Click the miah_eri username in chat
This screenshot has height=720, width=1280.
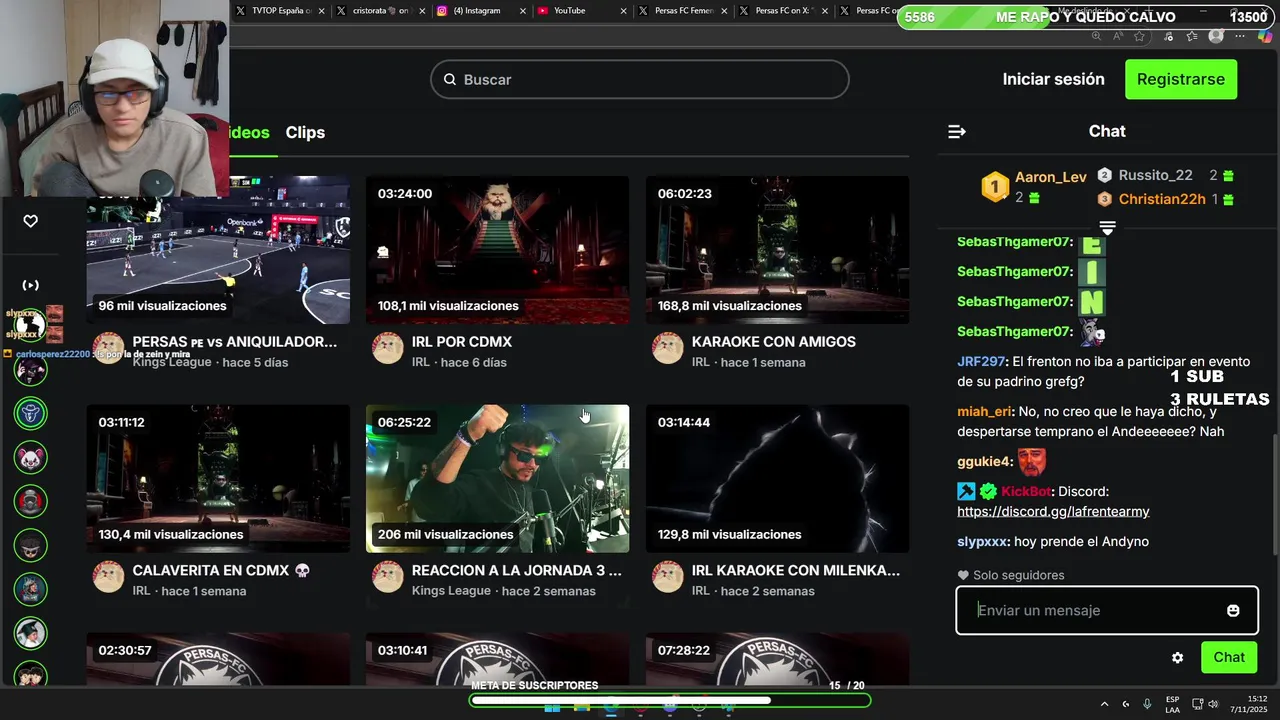[984, 411]
